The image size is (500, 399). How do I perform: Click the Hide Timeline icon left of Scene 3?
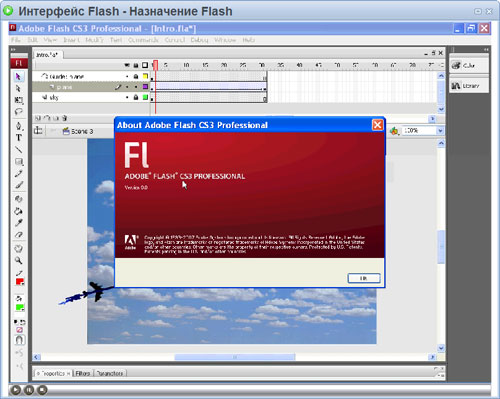point(38,131)
